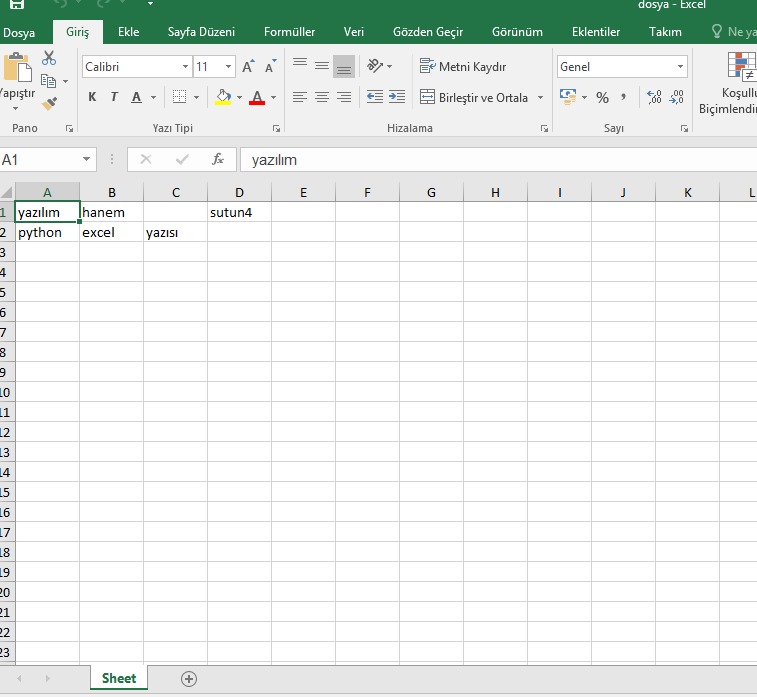Click the cell borders icon
The width and height of the screenshot is (757, 697).
[179, 97]
